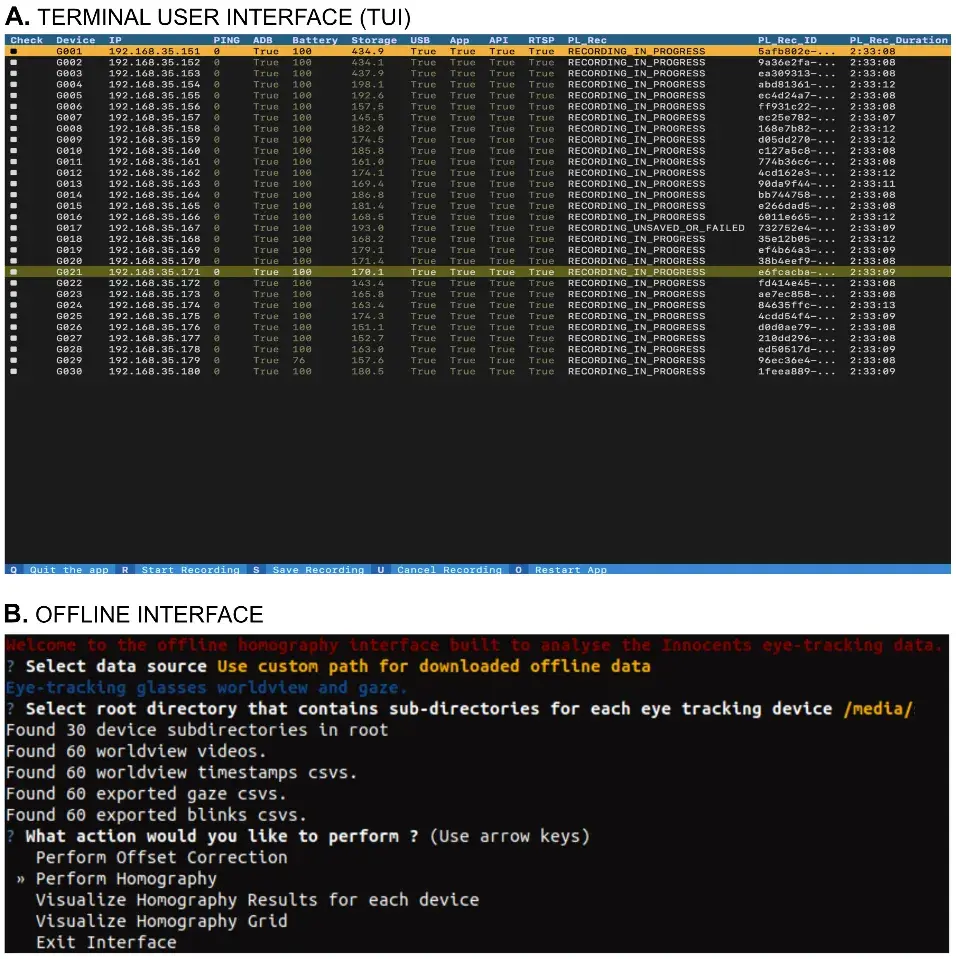The image size is (956, 959).
Task: Choose Cancel Recording in the footer bar
Action: [449, 570]
